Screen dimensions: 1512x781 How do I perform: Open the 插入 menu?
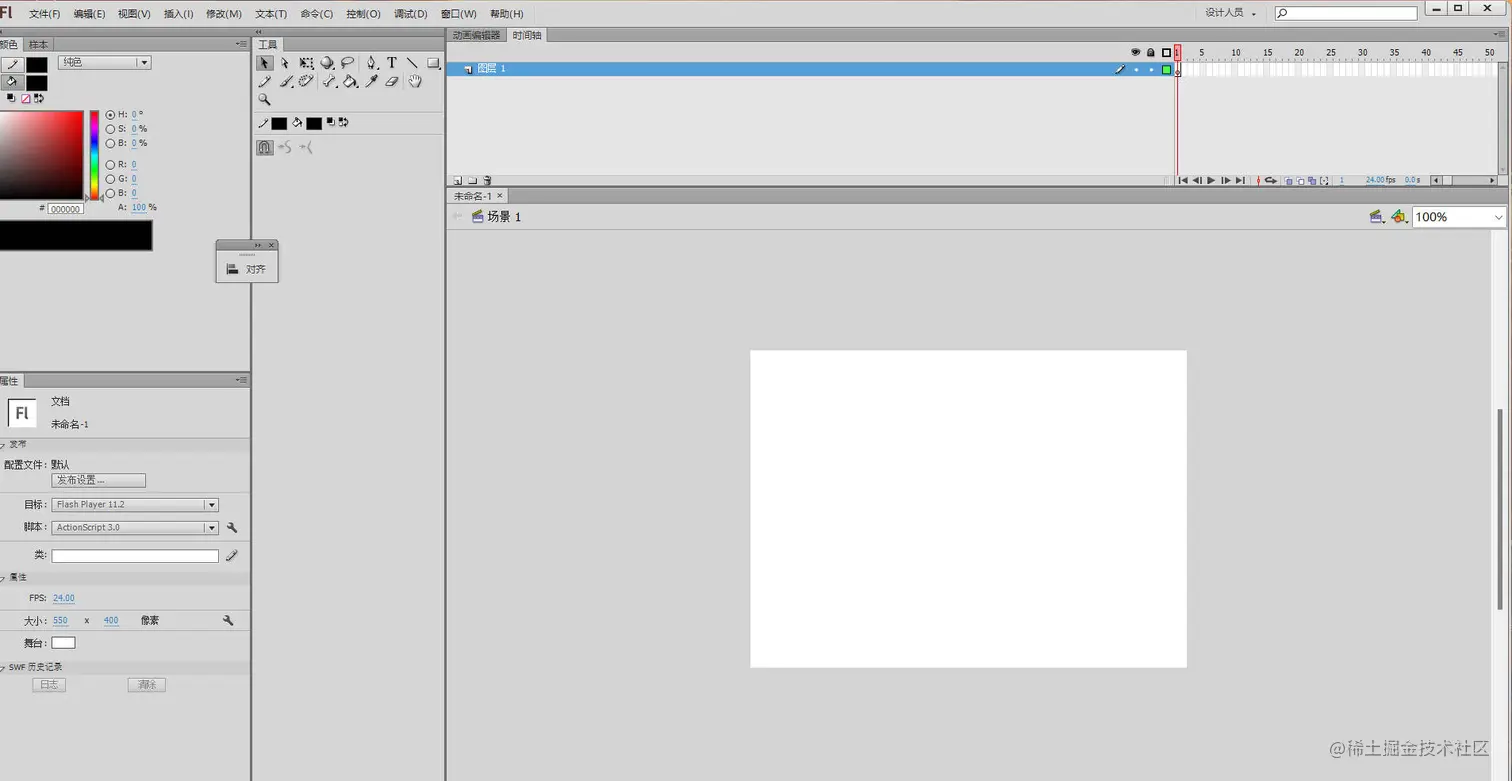coord(176,13)
